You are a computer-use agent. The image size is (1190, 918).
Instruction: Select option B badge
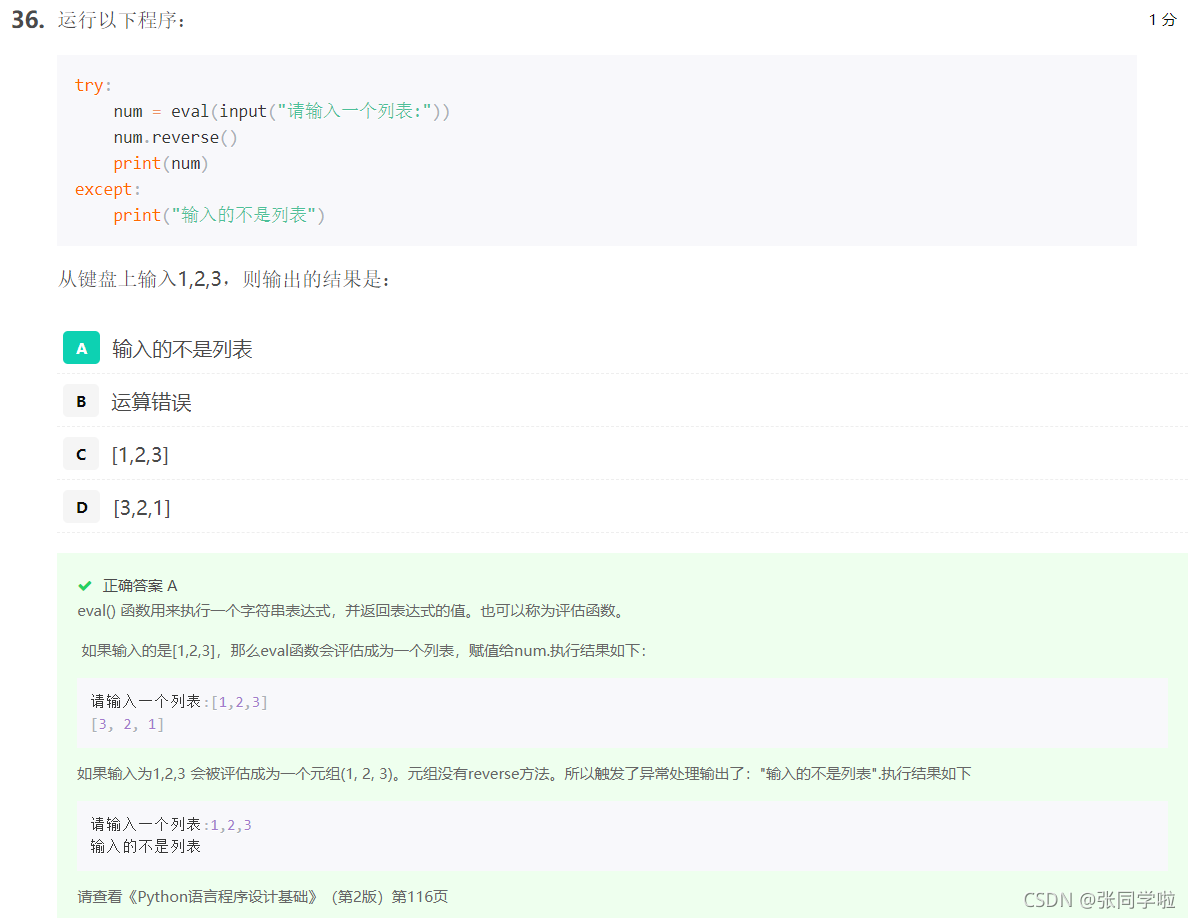(81, 401)
